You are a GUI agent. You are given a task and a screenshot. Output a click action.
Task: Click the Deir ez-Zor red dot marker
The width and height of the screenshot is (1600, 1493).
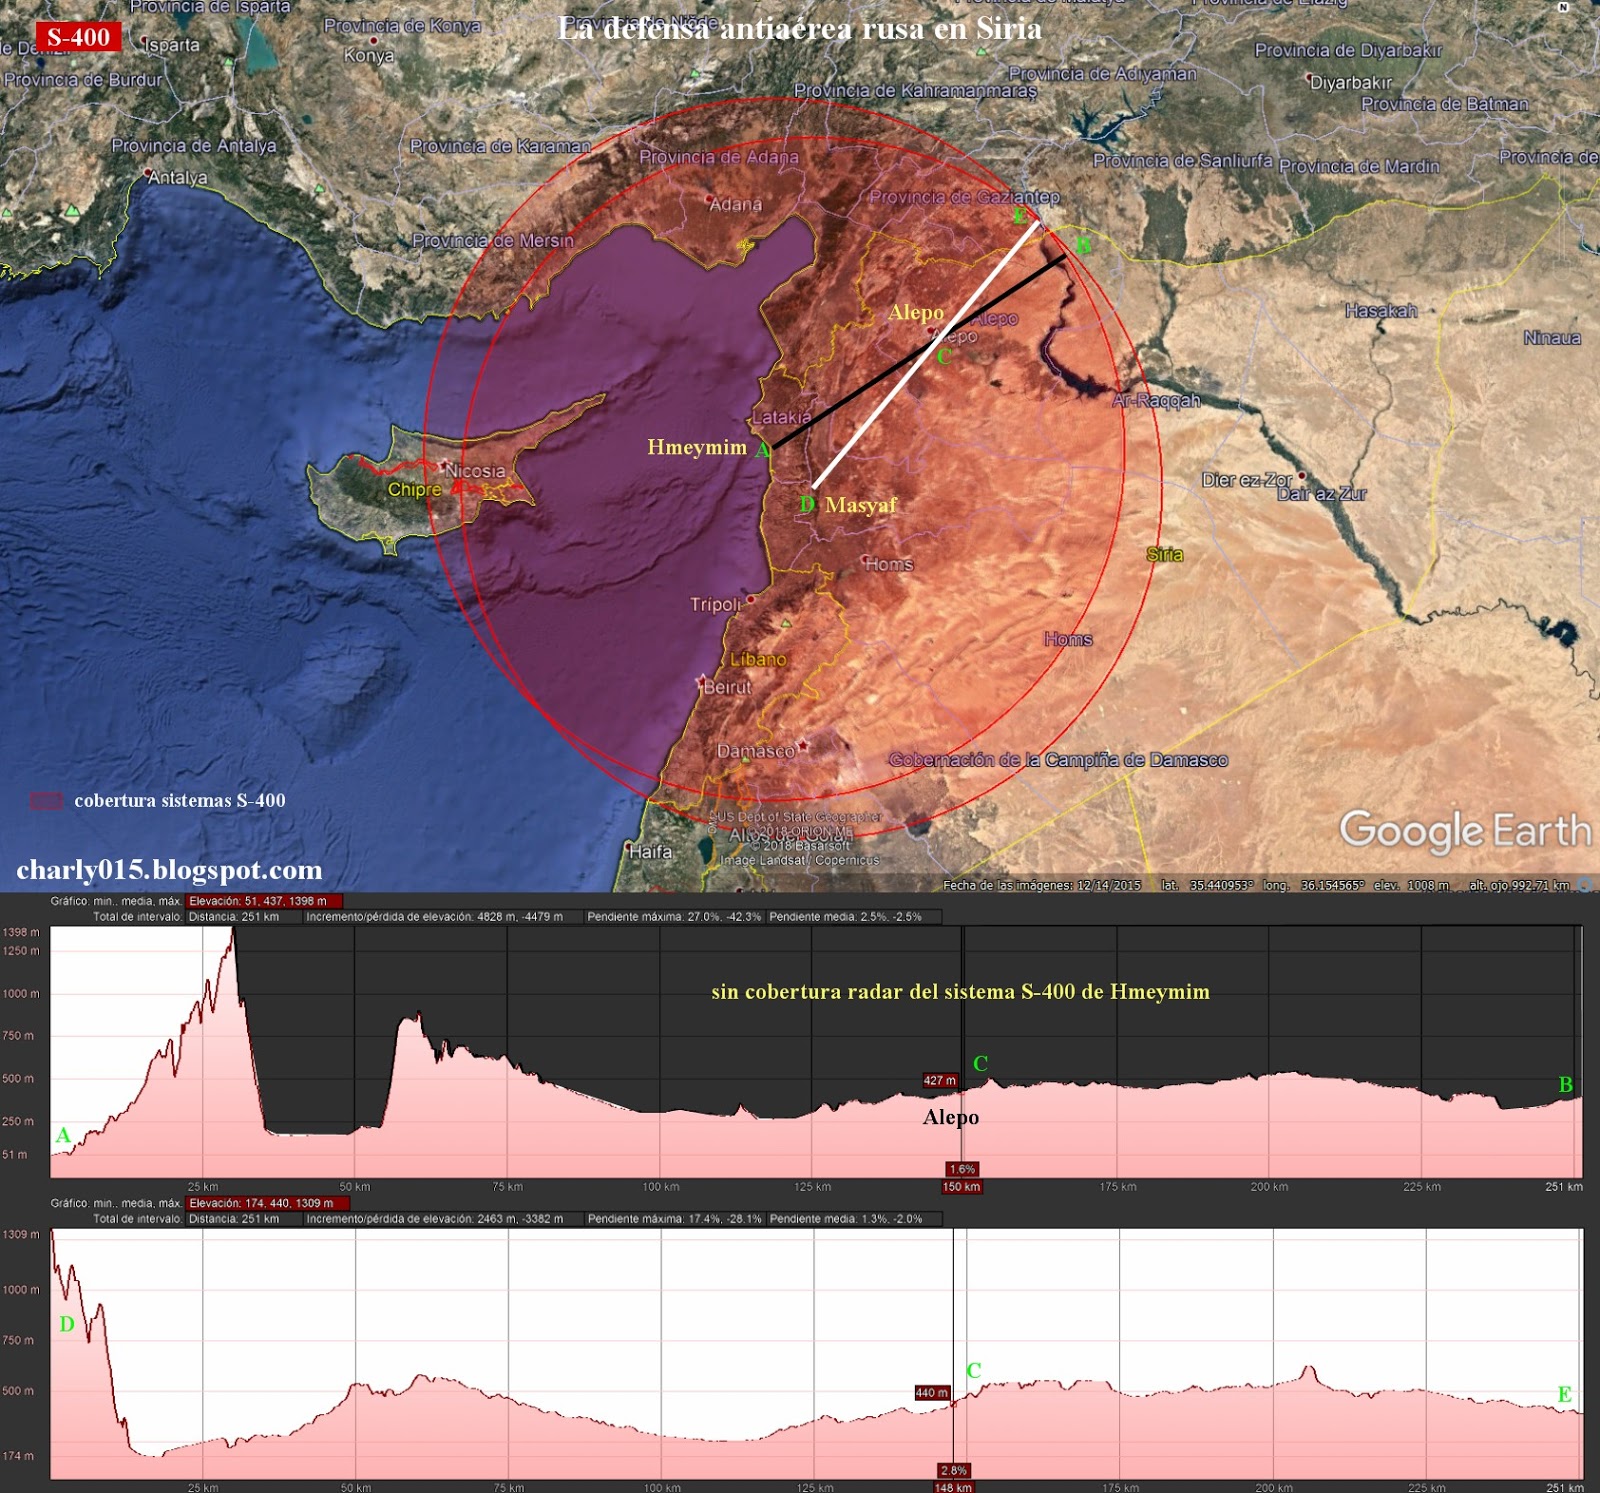click(1302, 476)
